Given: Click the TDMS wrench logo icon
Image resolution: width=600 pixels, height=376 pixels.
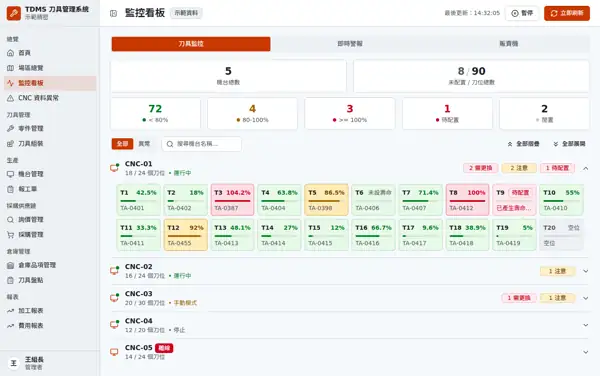Looking at the screenshot, I should point(14,13).
